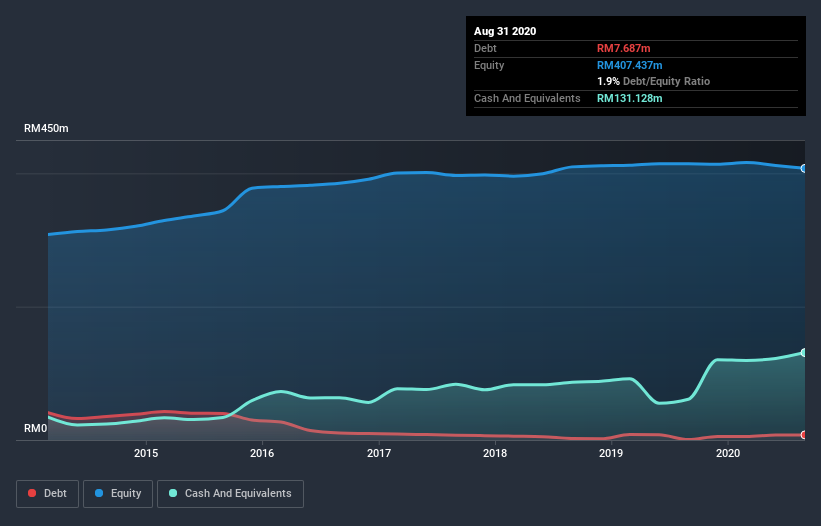Click the RM450m y-axis label
Viewport: 821px width, 526px height.
[46, 129]
